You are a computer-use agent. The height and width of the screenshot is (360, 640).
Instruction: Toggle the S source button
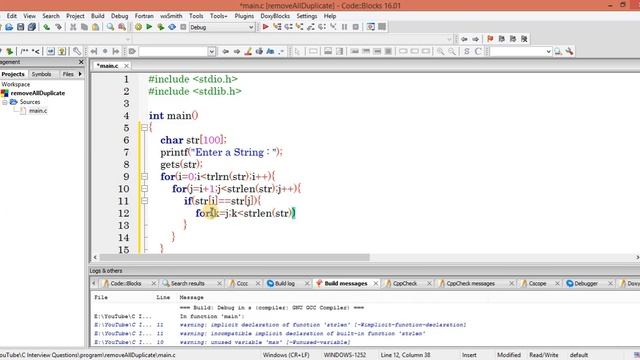pyautogui.click(x=467, y=51)
